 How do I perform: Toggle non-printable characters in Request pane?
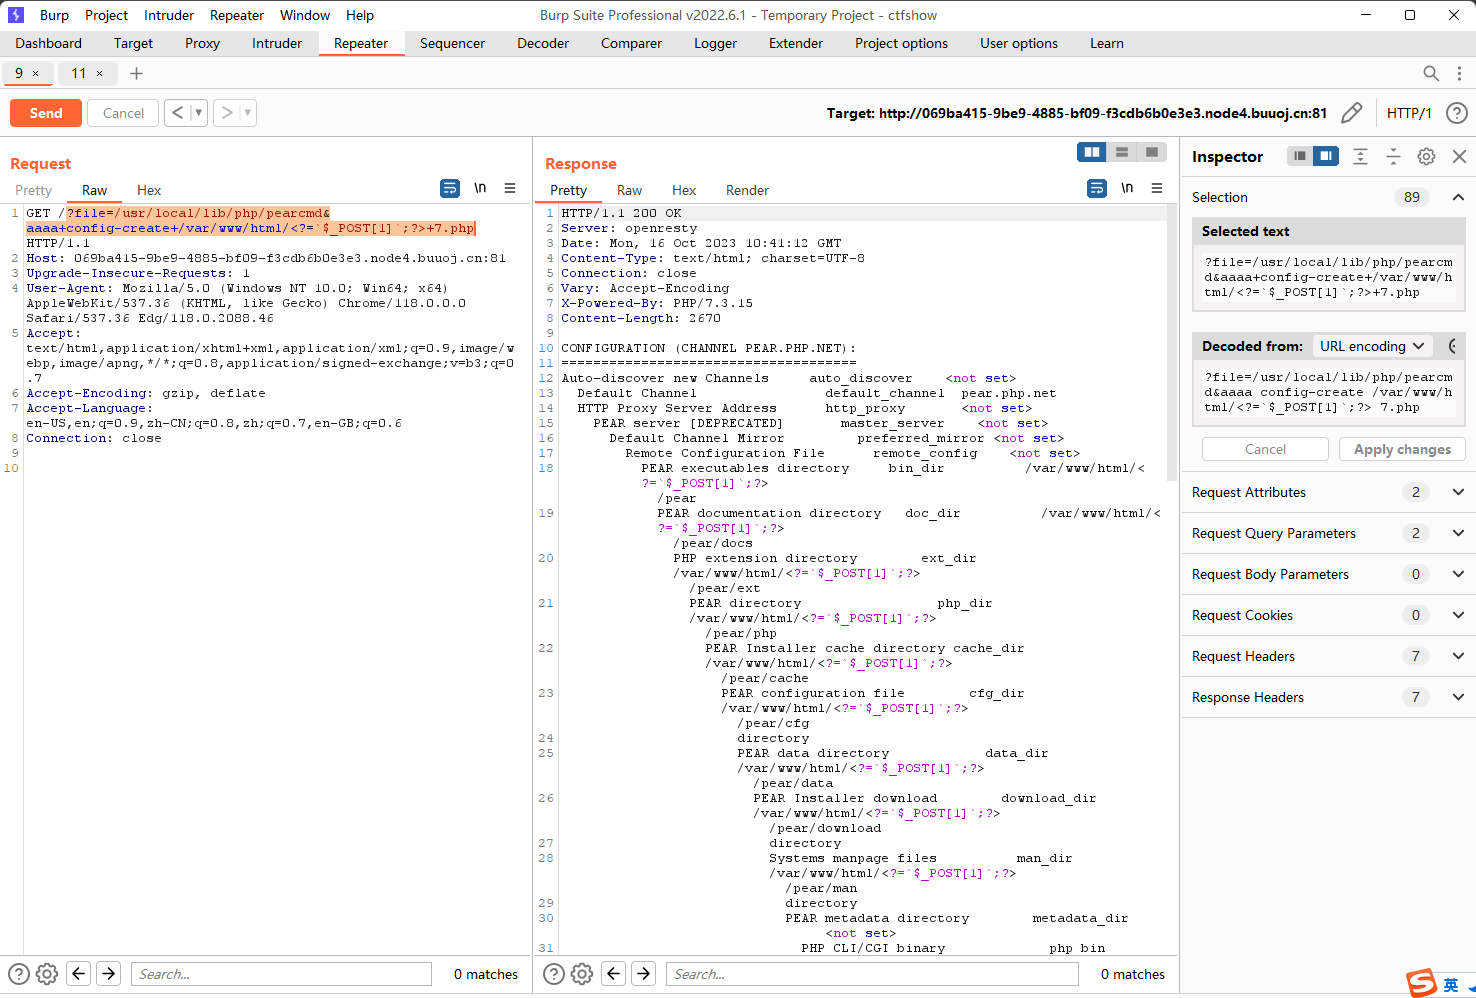480,188
